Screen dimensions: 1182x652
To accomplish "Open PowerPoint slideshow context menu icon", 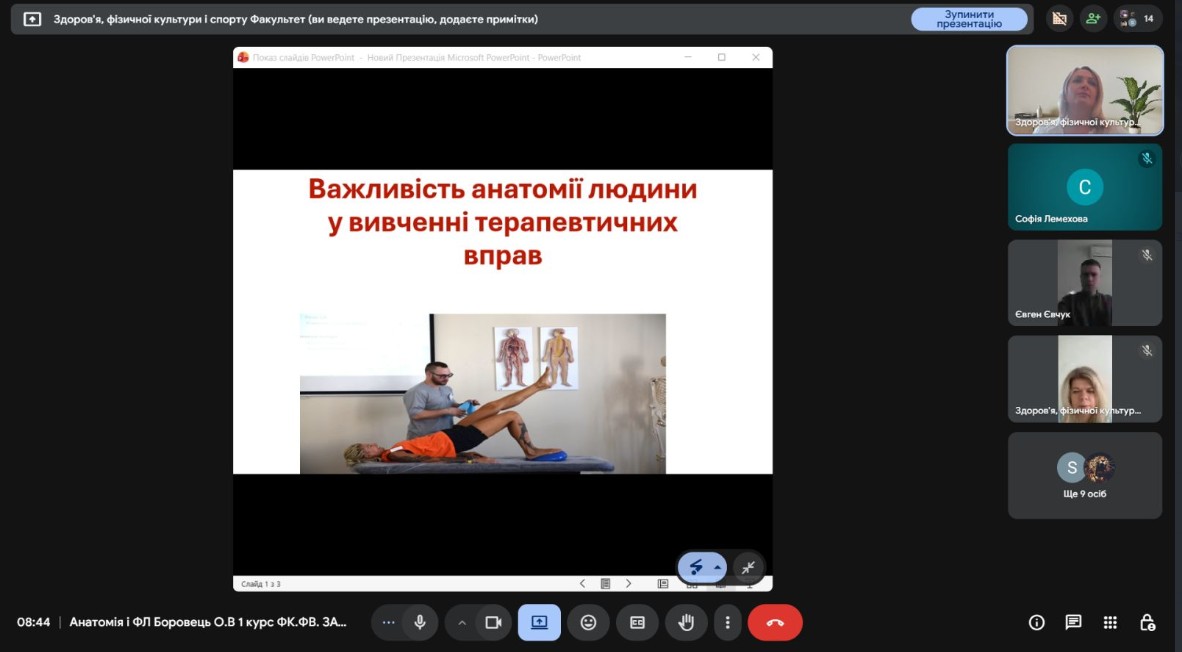I will tap(603, 583).
